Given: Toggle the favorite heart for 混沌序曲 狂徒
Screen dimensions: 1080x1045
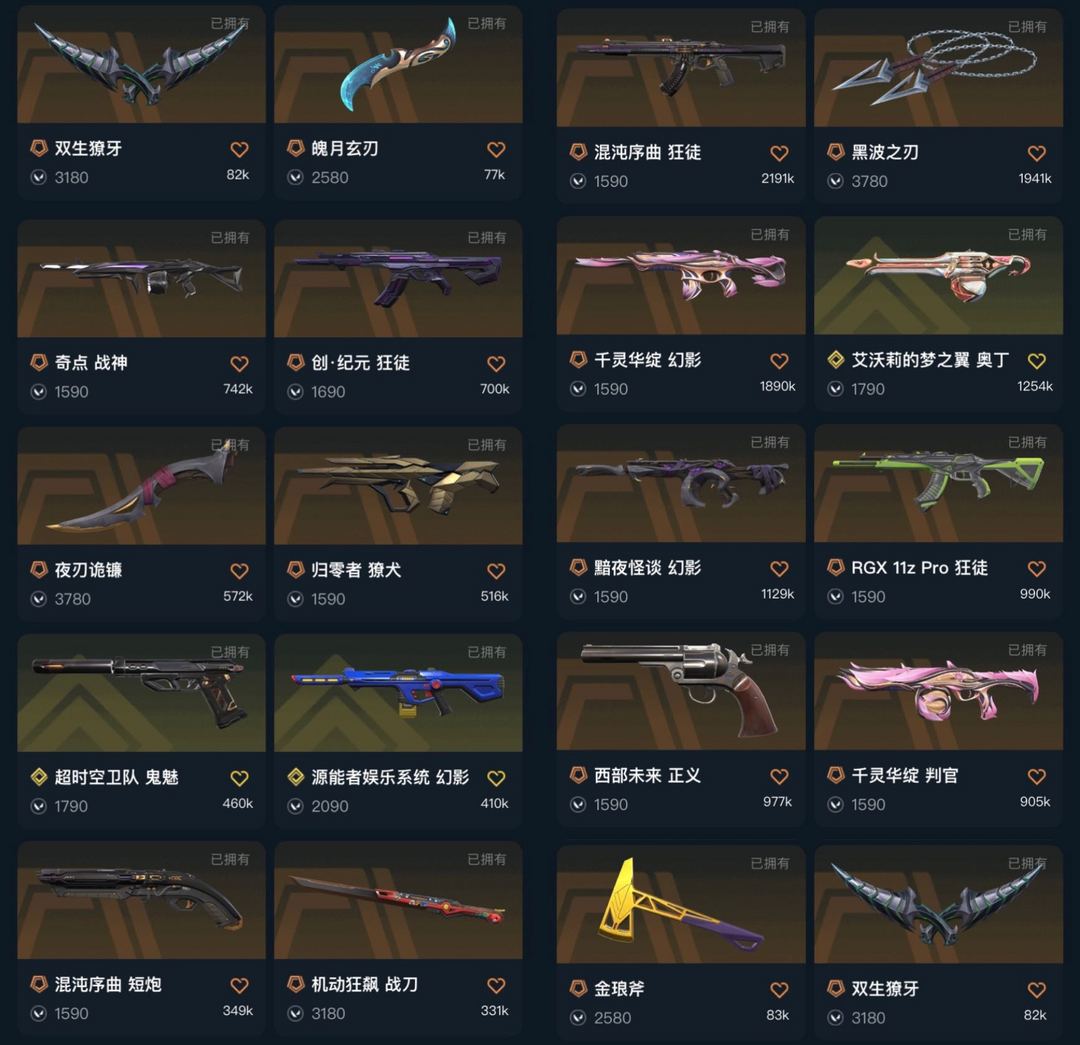Looking at the screenshot, I should 779,153.
